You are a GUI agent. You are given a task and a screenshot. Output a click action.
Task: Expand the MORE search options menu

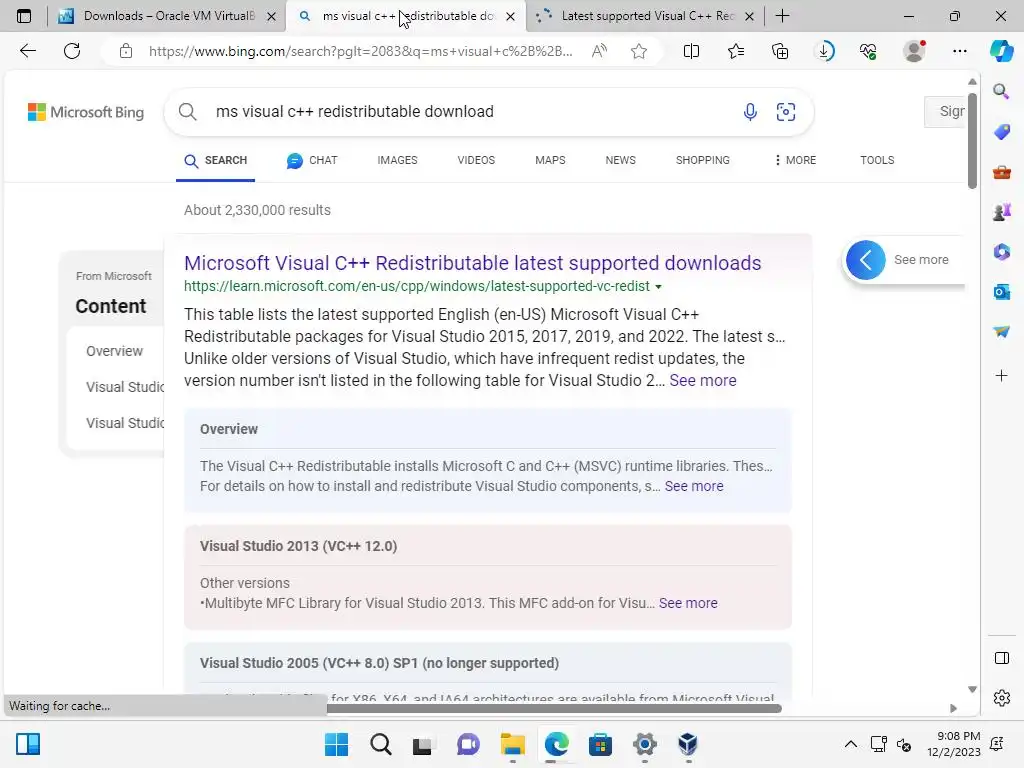(795, 161)
